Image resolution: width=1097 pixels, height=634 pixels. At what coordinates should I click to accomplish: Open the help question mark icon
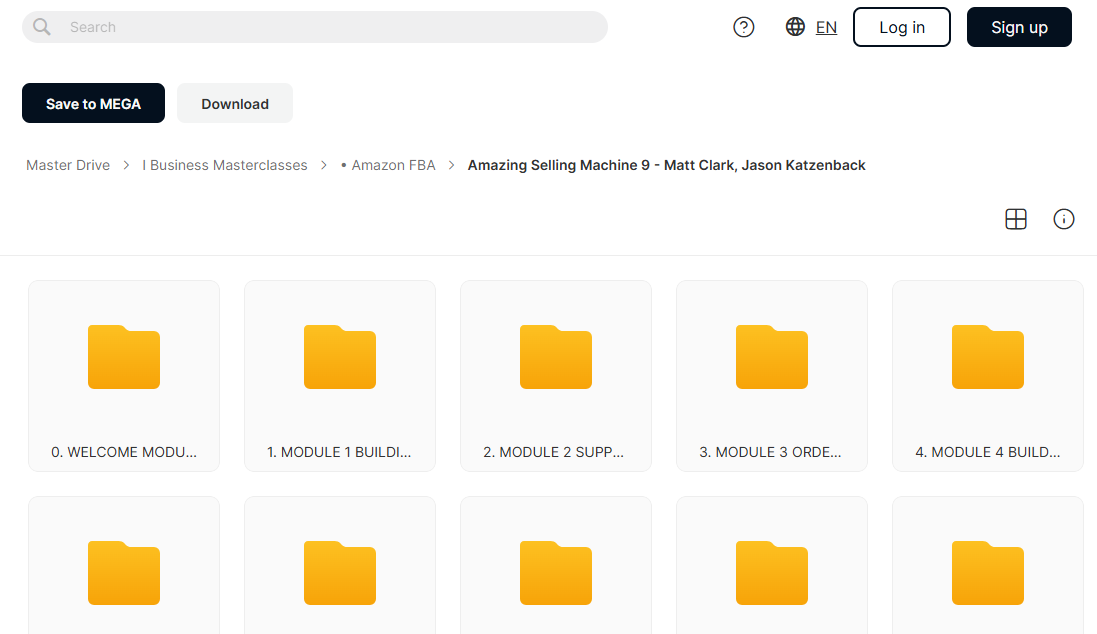744,27
